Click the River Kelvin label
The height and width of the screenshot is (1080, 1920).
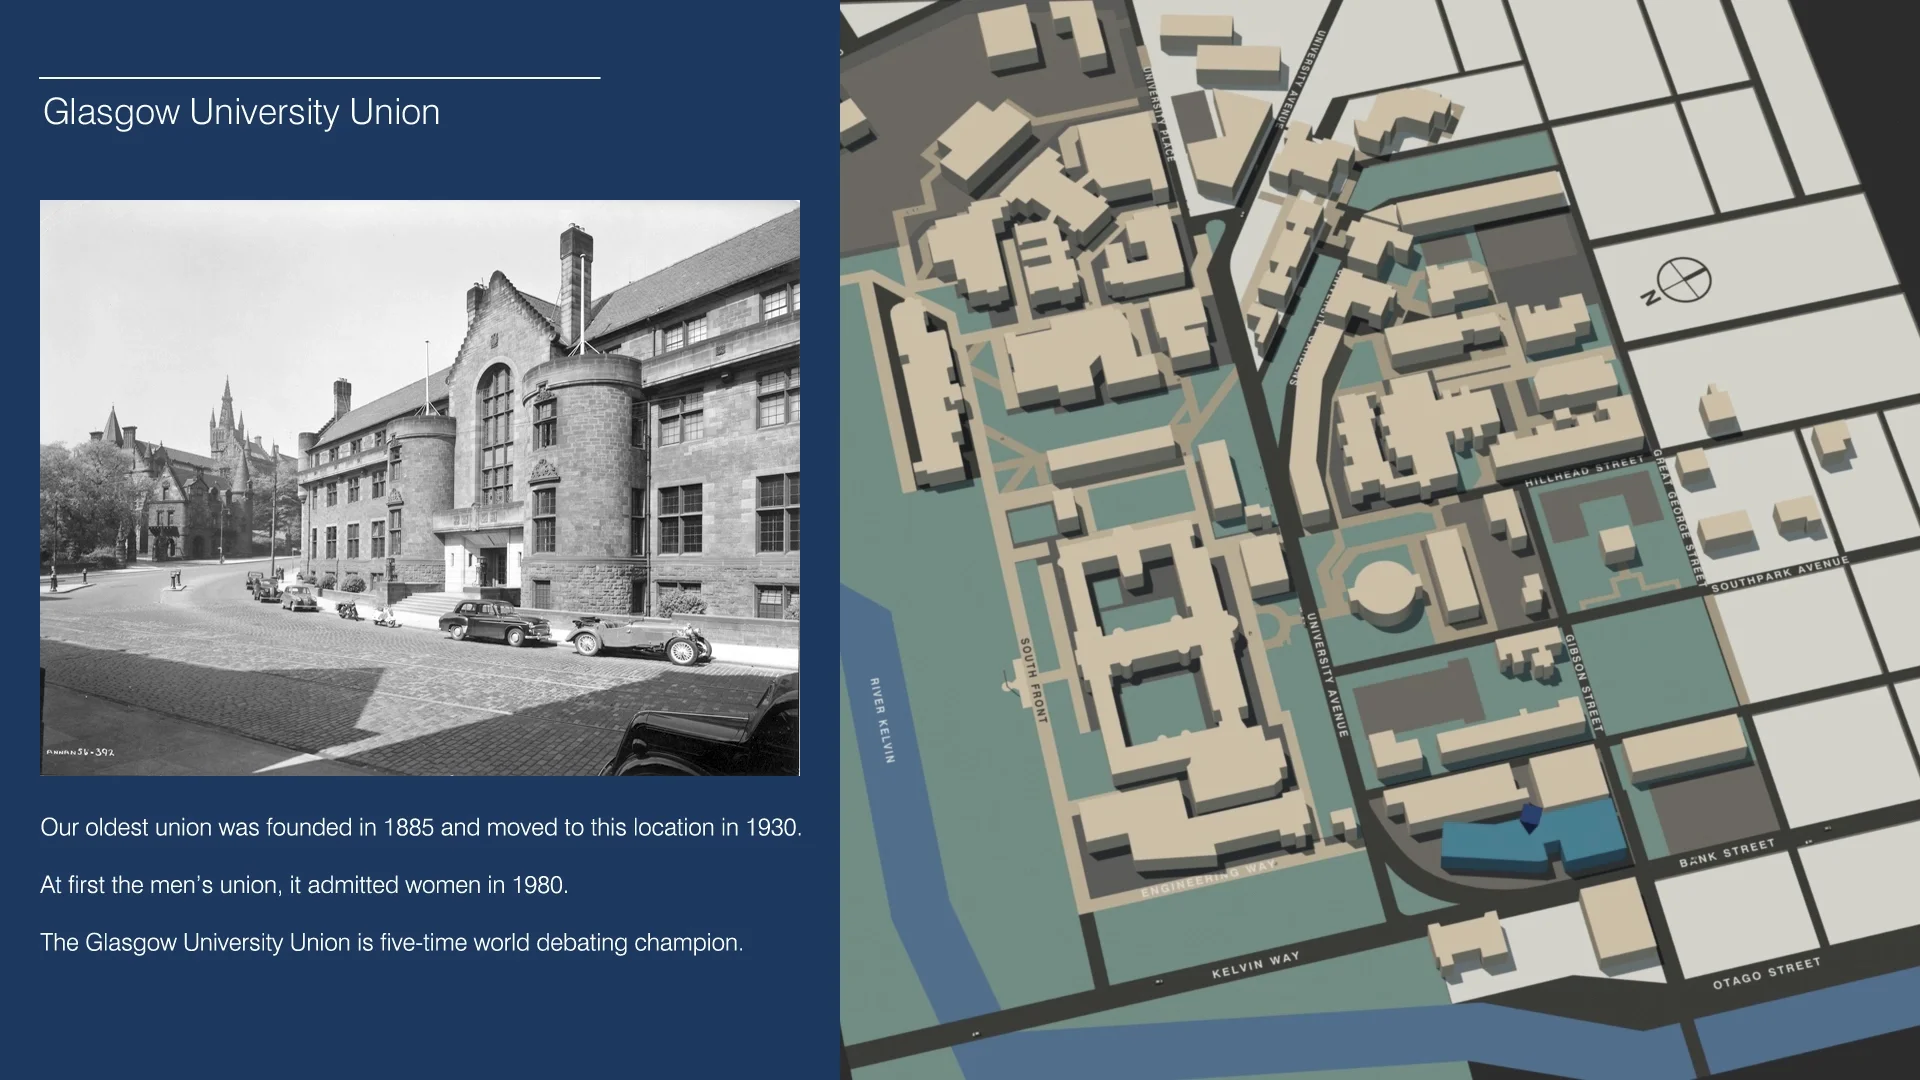click(x=882, y=720)
